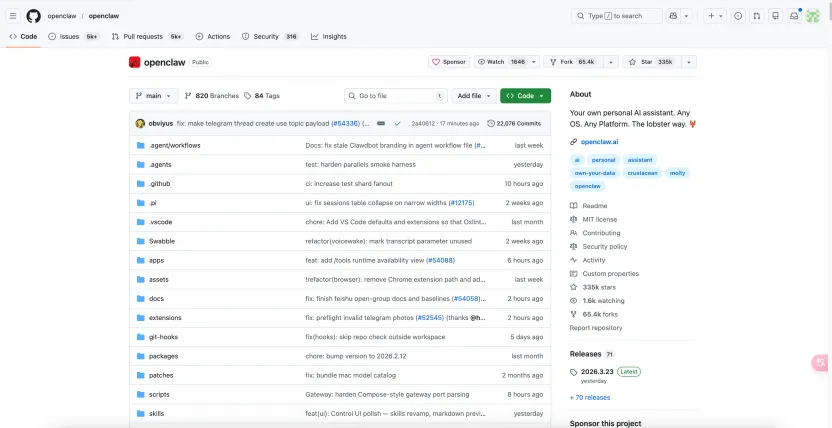The width and height of the screenshot is (832, 428).
Task: Open the skills folder
Action: click(x=157, y=414)
